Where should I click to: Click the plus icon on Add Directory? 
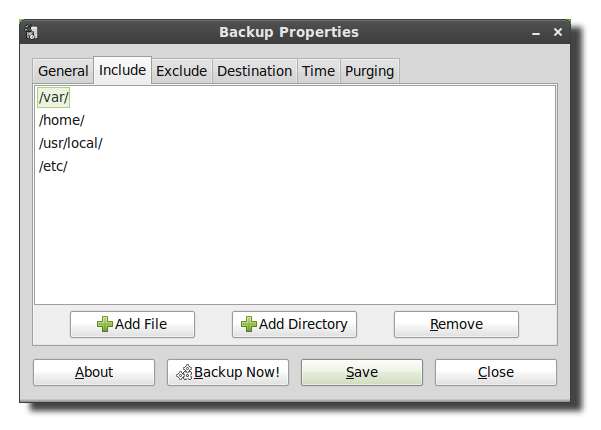pos(249,324)
